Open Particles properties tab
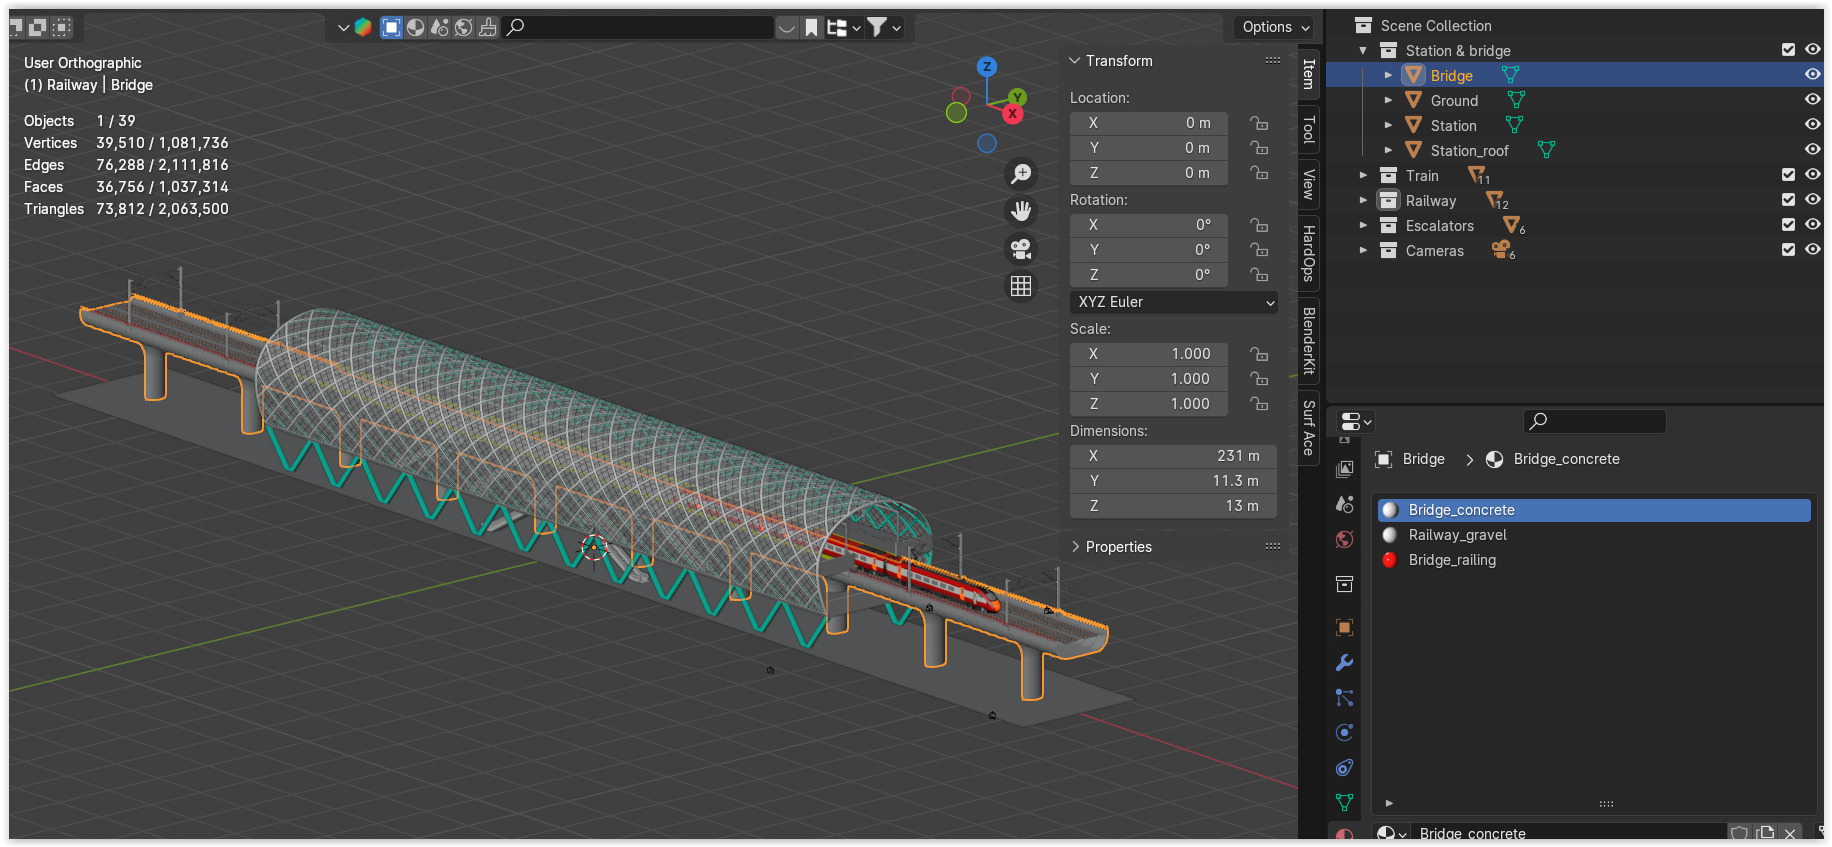The image size is (1832, 847). pos(1345,698)
